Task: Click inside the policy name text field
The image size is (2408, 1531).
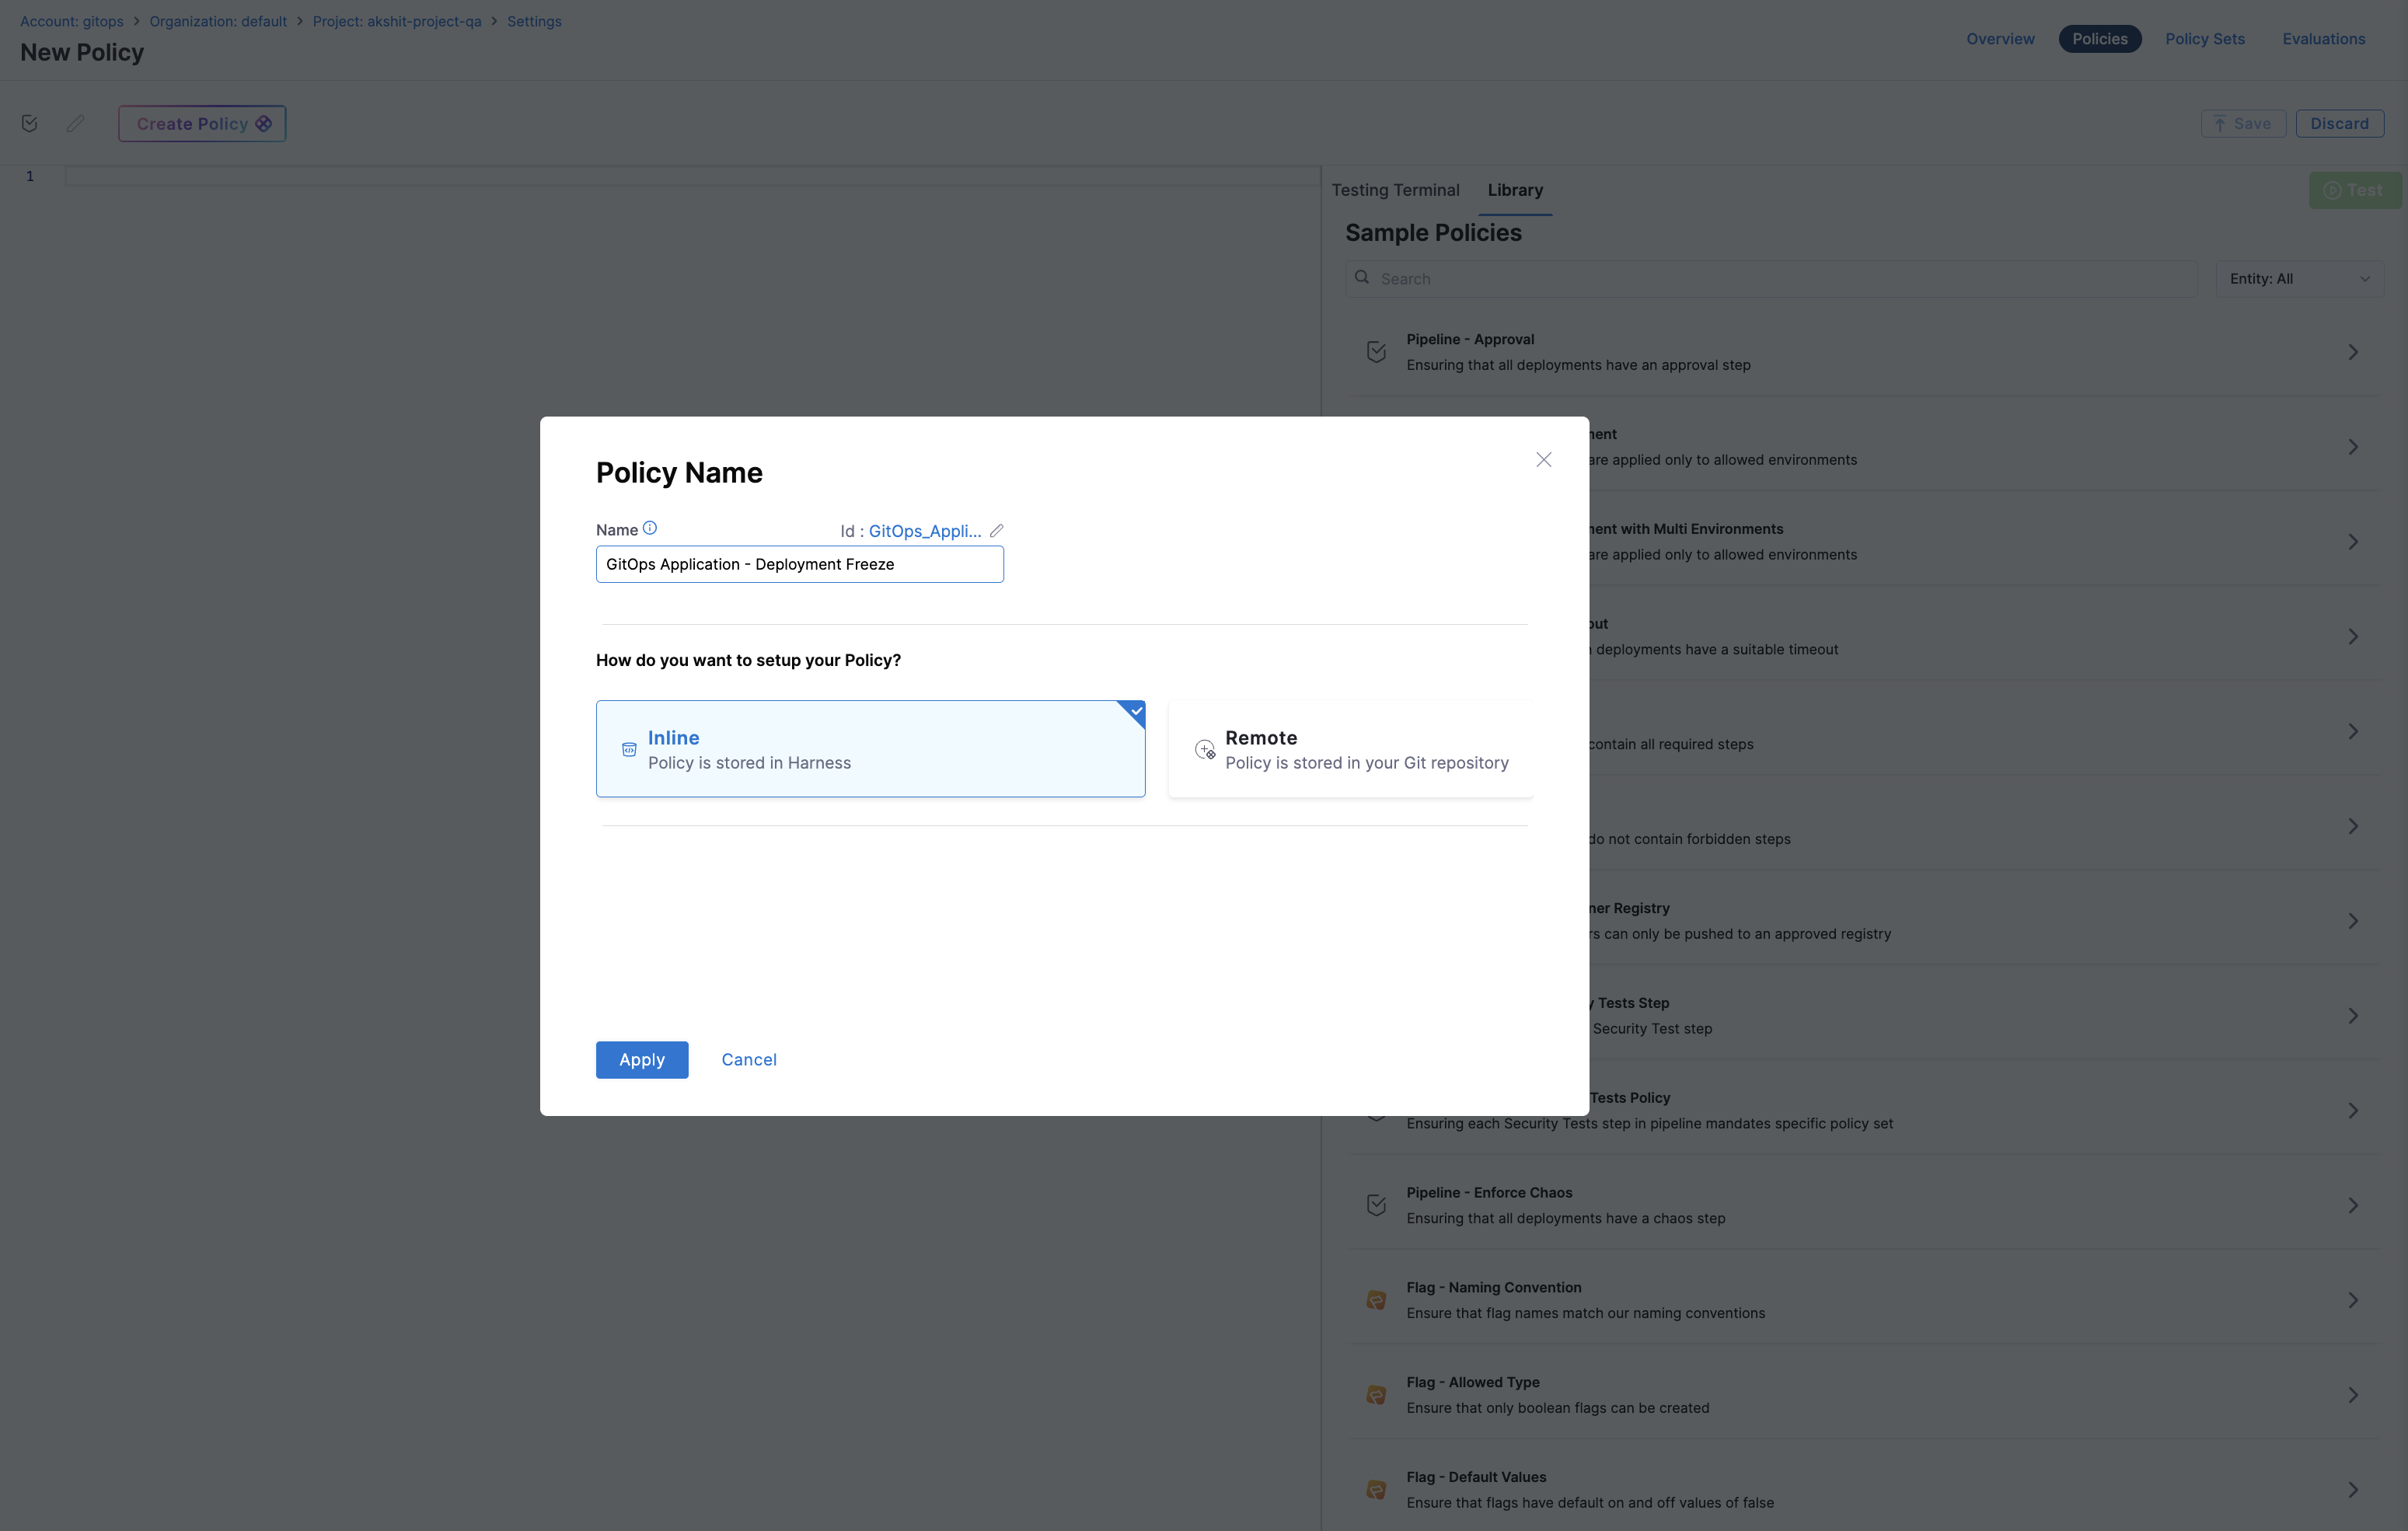Action: coord(798,563)
